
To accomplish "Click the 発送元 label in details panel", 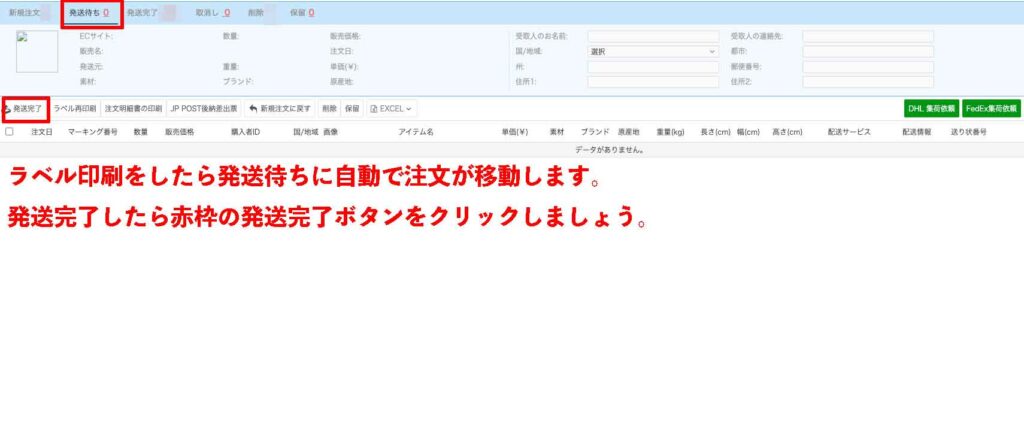I will (x=91, y=67).
